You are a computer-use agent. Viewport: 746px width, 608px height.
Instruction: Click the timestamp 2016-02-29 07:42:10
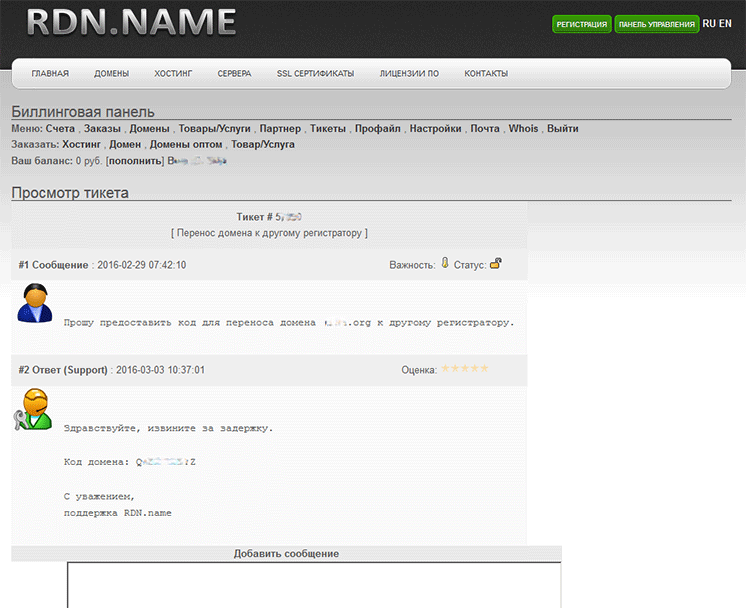coord(142,265)
